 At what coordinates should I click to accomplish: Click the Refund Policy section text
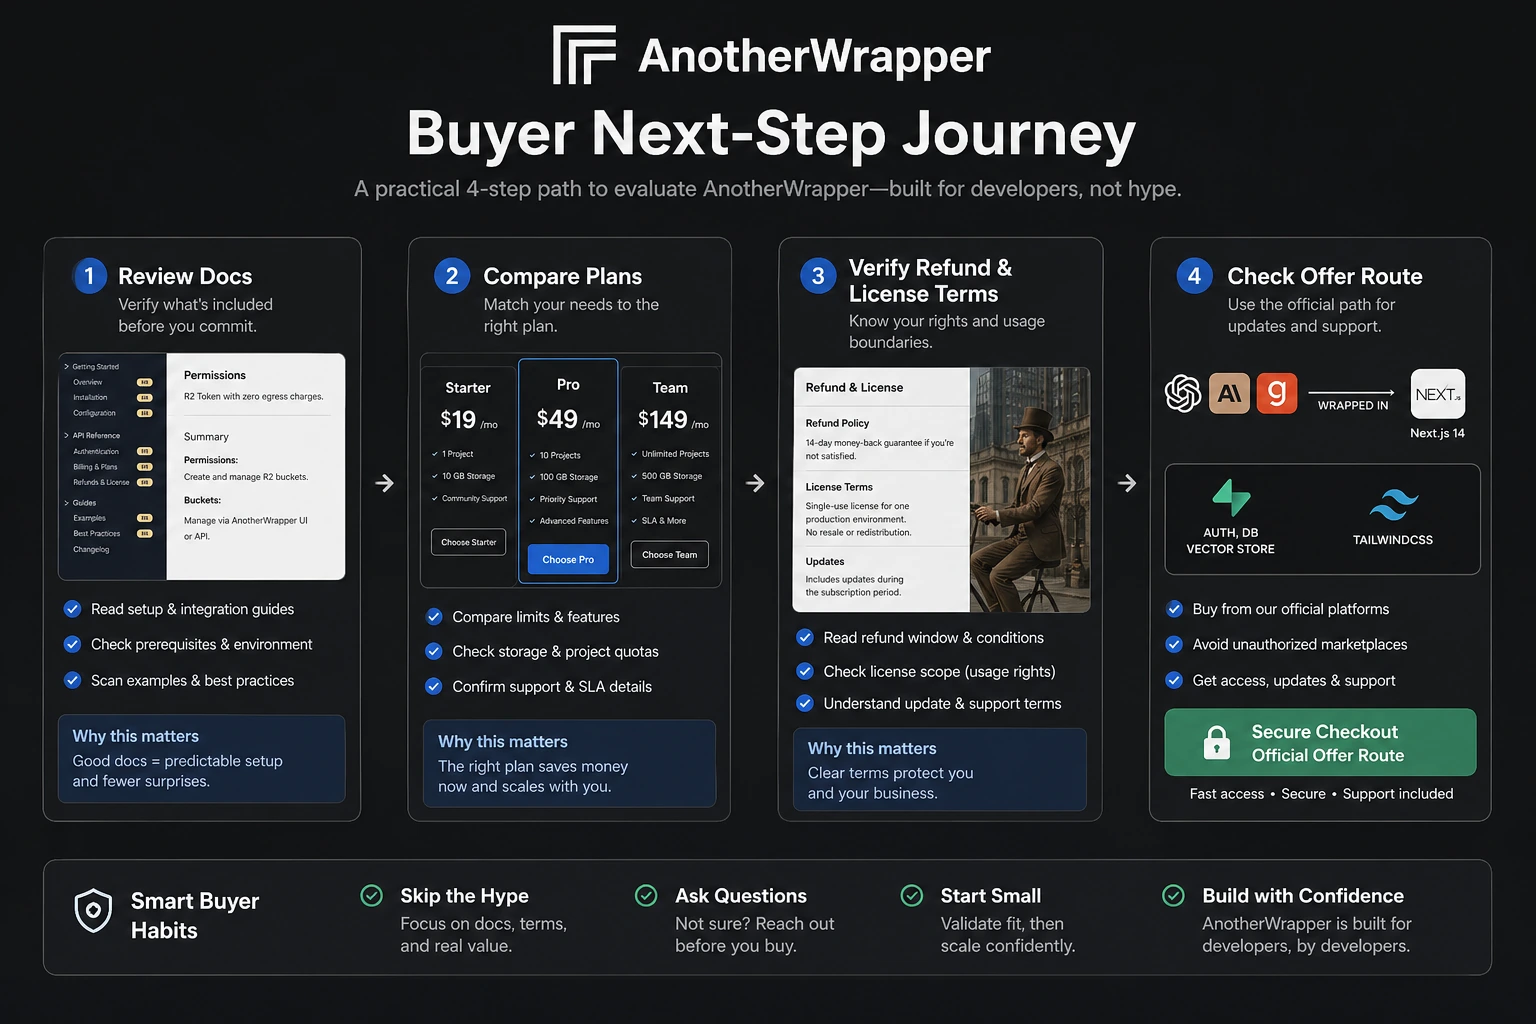[880, 439]
